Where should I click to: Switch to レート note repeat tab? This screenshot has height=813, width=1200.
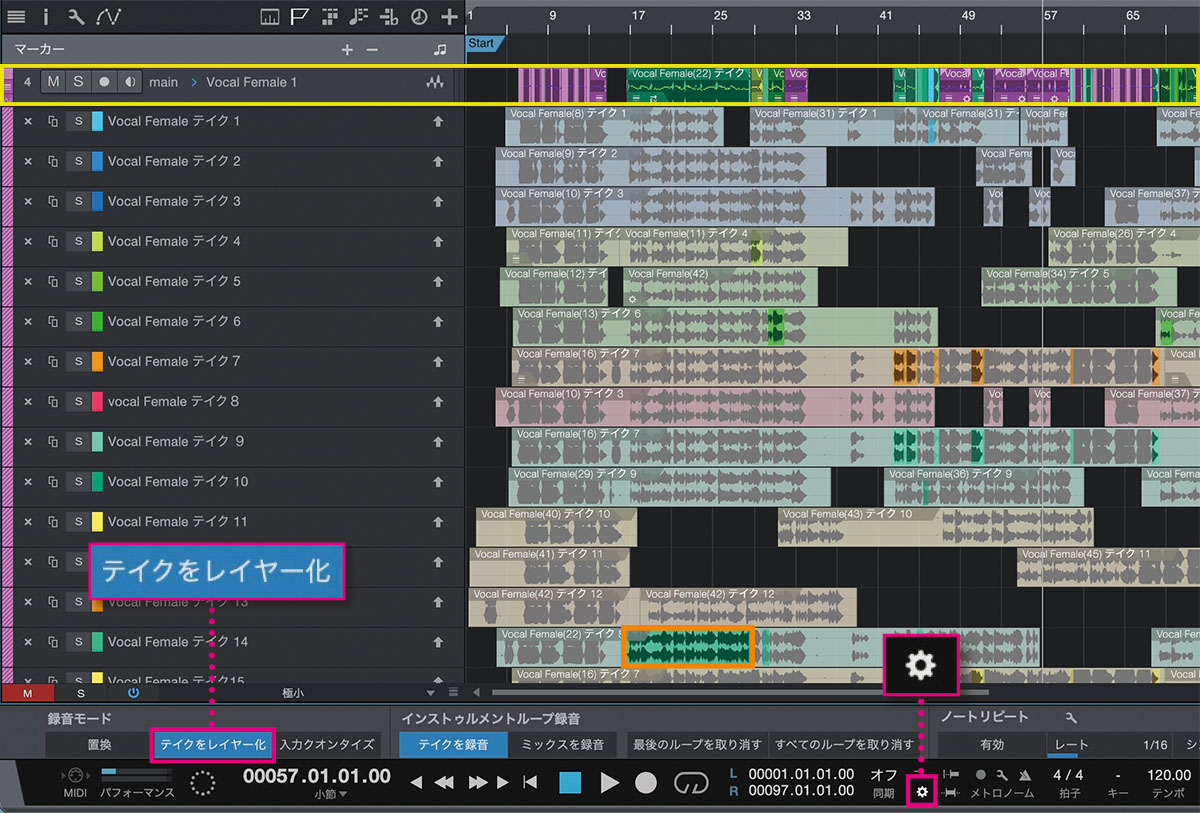[1072, 745]
